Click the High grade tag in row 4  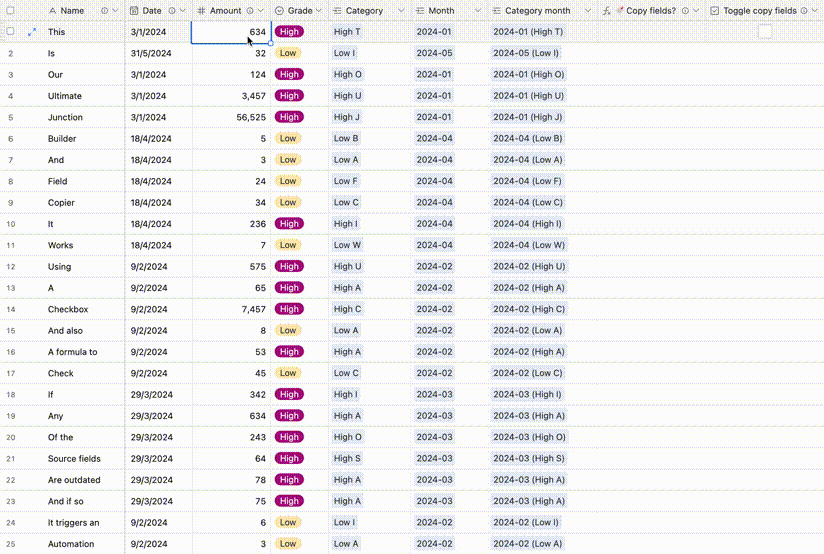point(289,96)
